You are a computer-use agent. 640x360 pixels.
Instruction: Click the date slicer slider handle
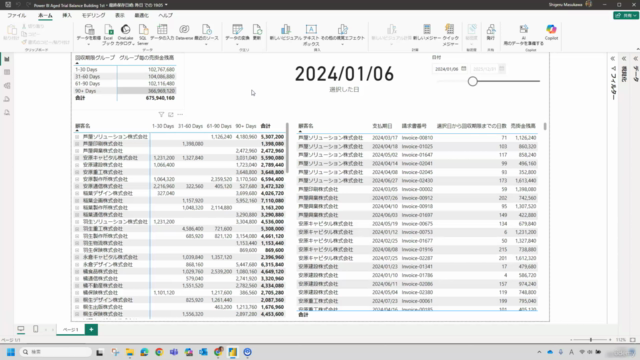tap(473, 81)
